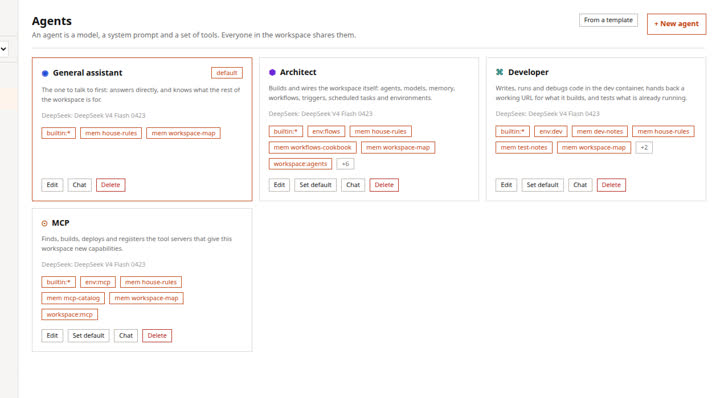720x398 pixels.
Task: Edit the MCP agent
Action: click(x=52, y=336)
